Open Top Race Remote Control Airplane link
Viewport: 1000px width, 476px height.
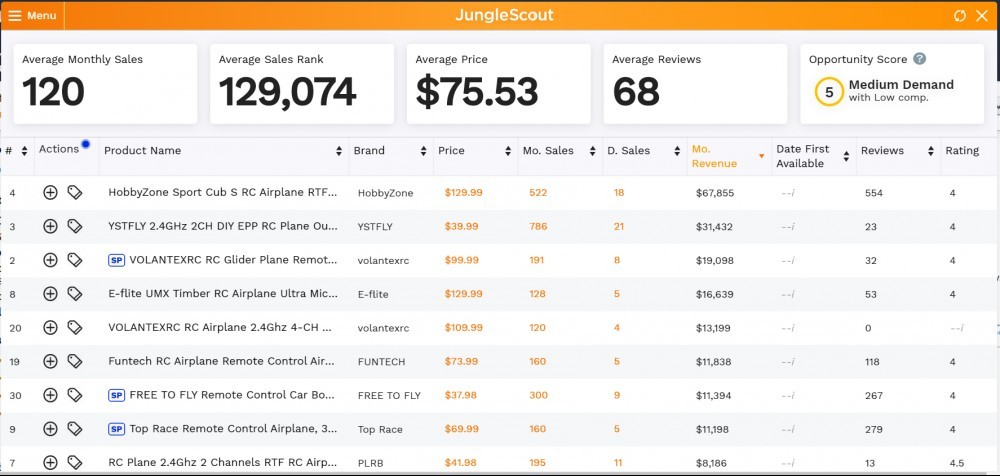[233, 429]
